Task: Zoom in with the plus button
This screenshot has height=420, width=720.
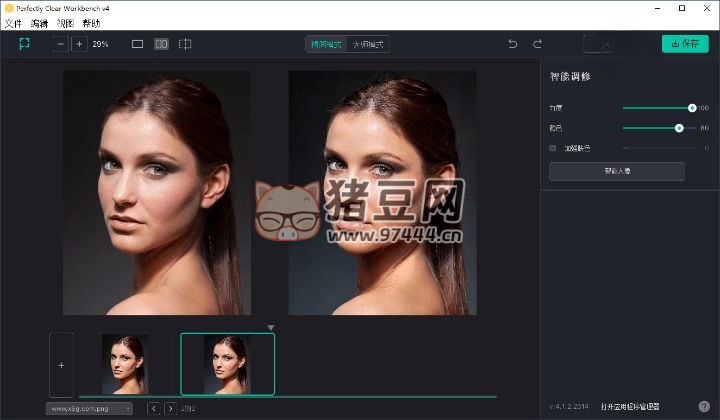Action: 79,44
